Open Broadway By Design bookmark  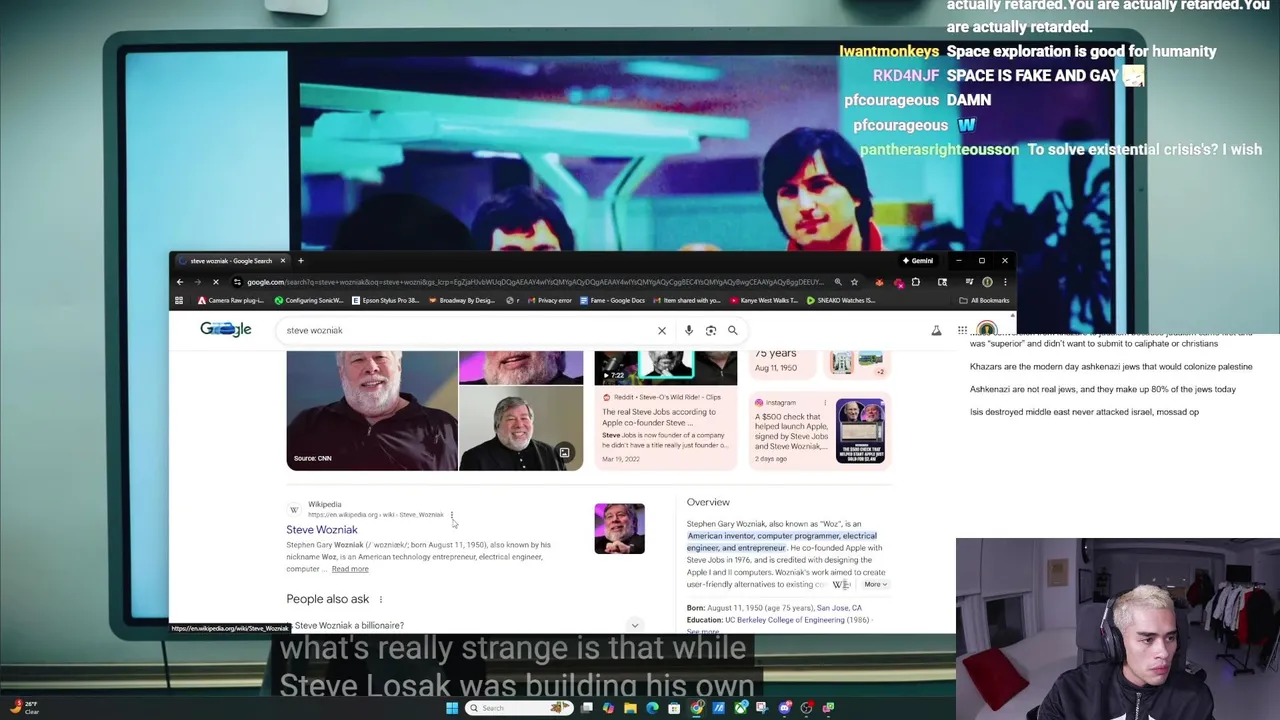(x=463, y=300)
